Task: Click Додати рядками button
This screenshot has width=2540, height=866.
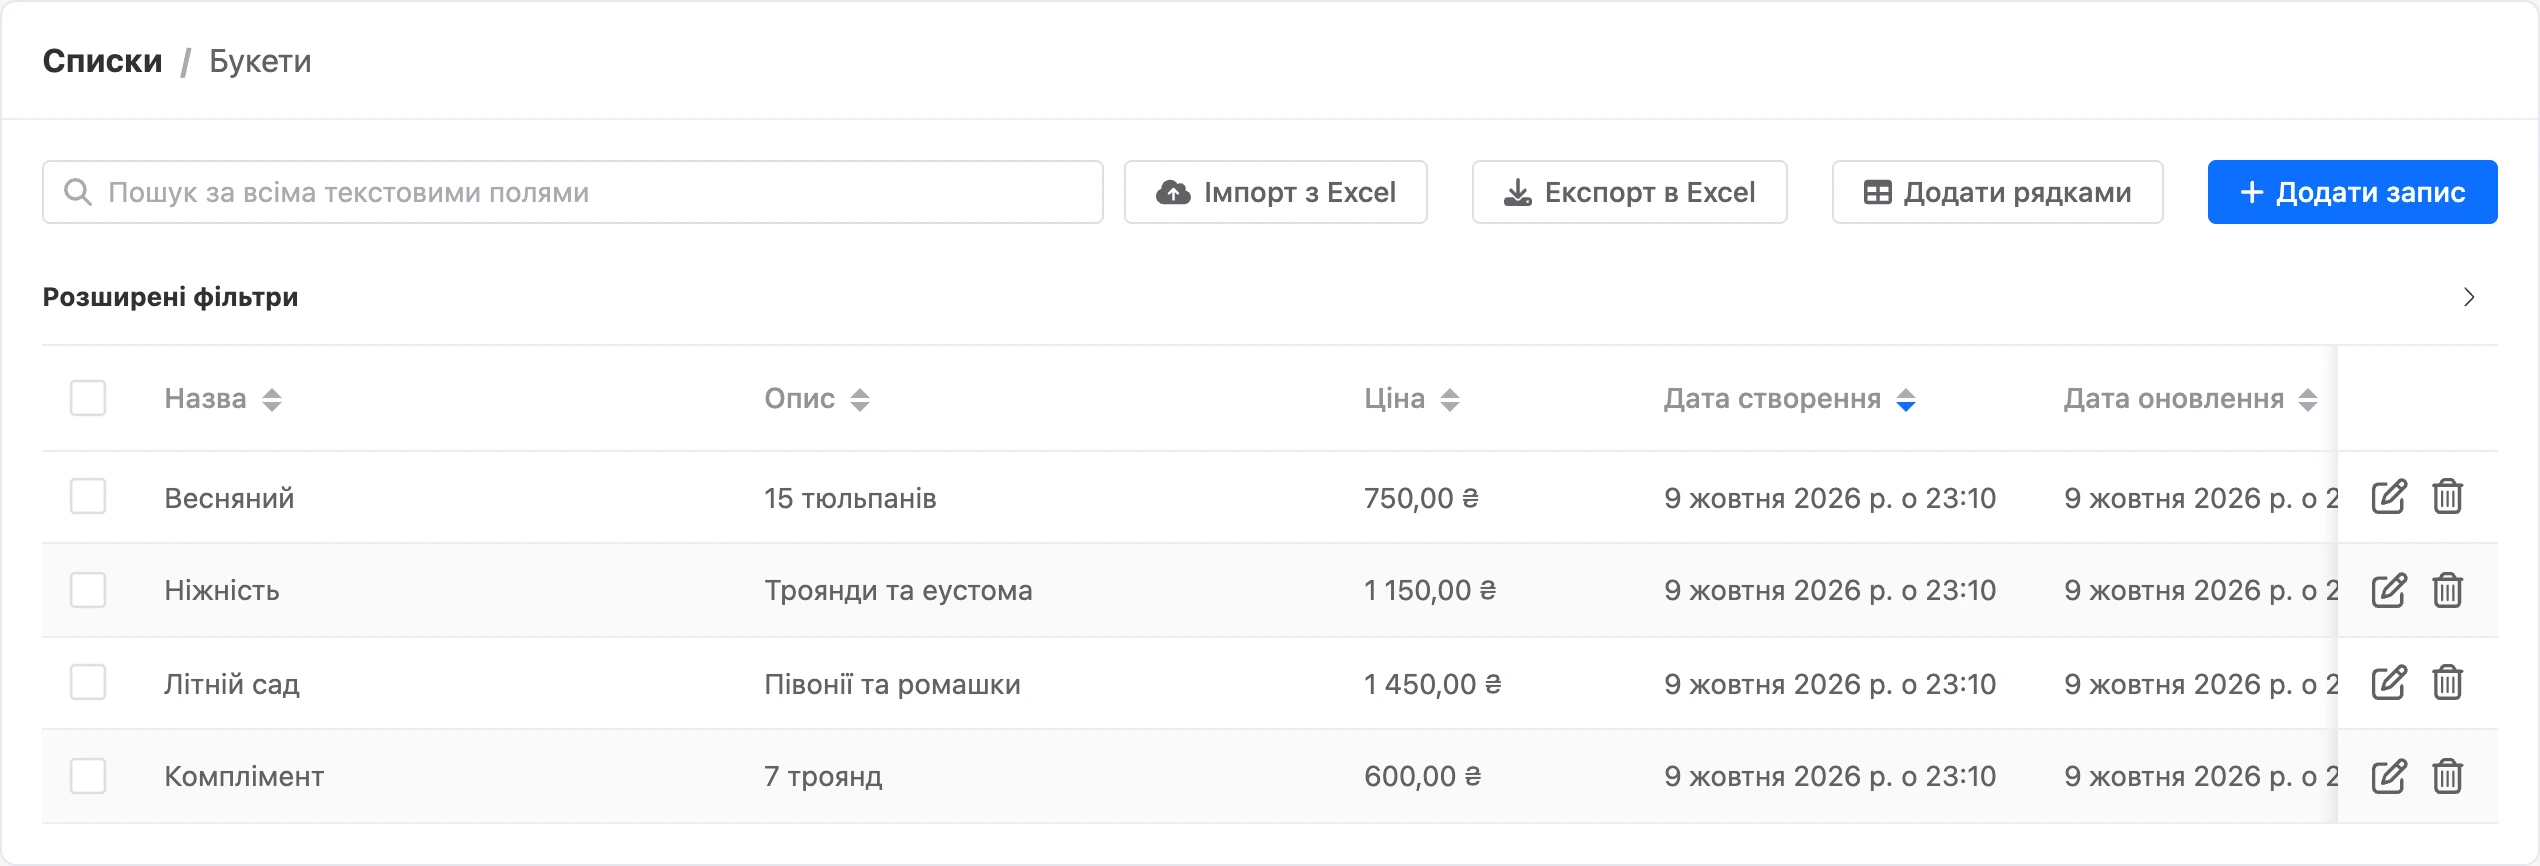Action: pyautogui.click(x=1997, y=192)
